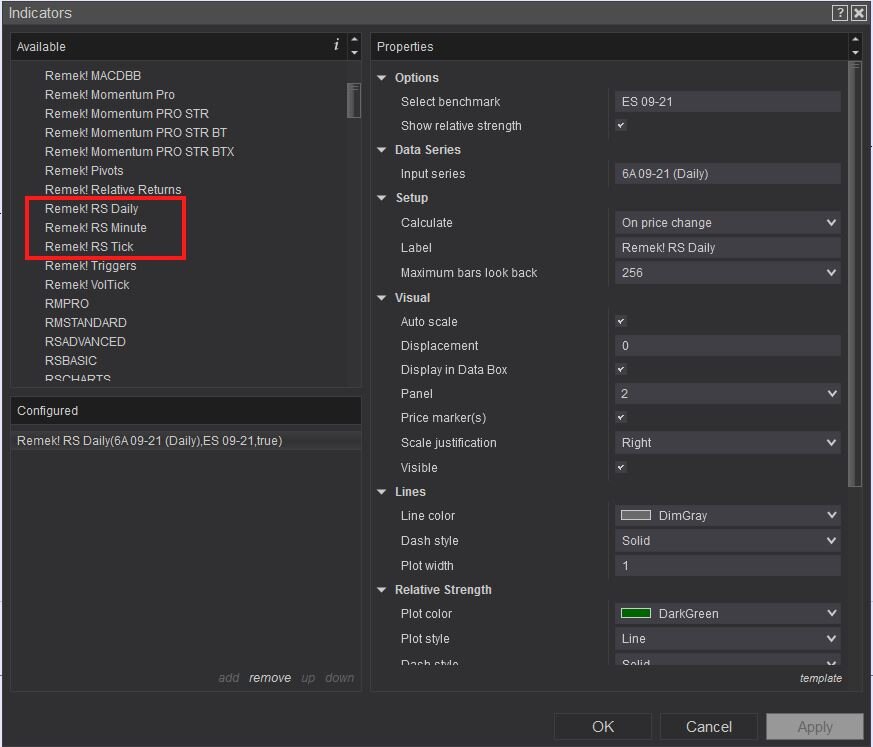This screenshot has width=873, height=747.
Task: Open the Plot style dropdown
Action: (728, 638)
